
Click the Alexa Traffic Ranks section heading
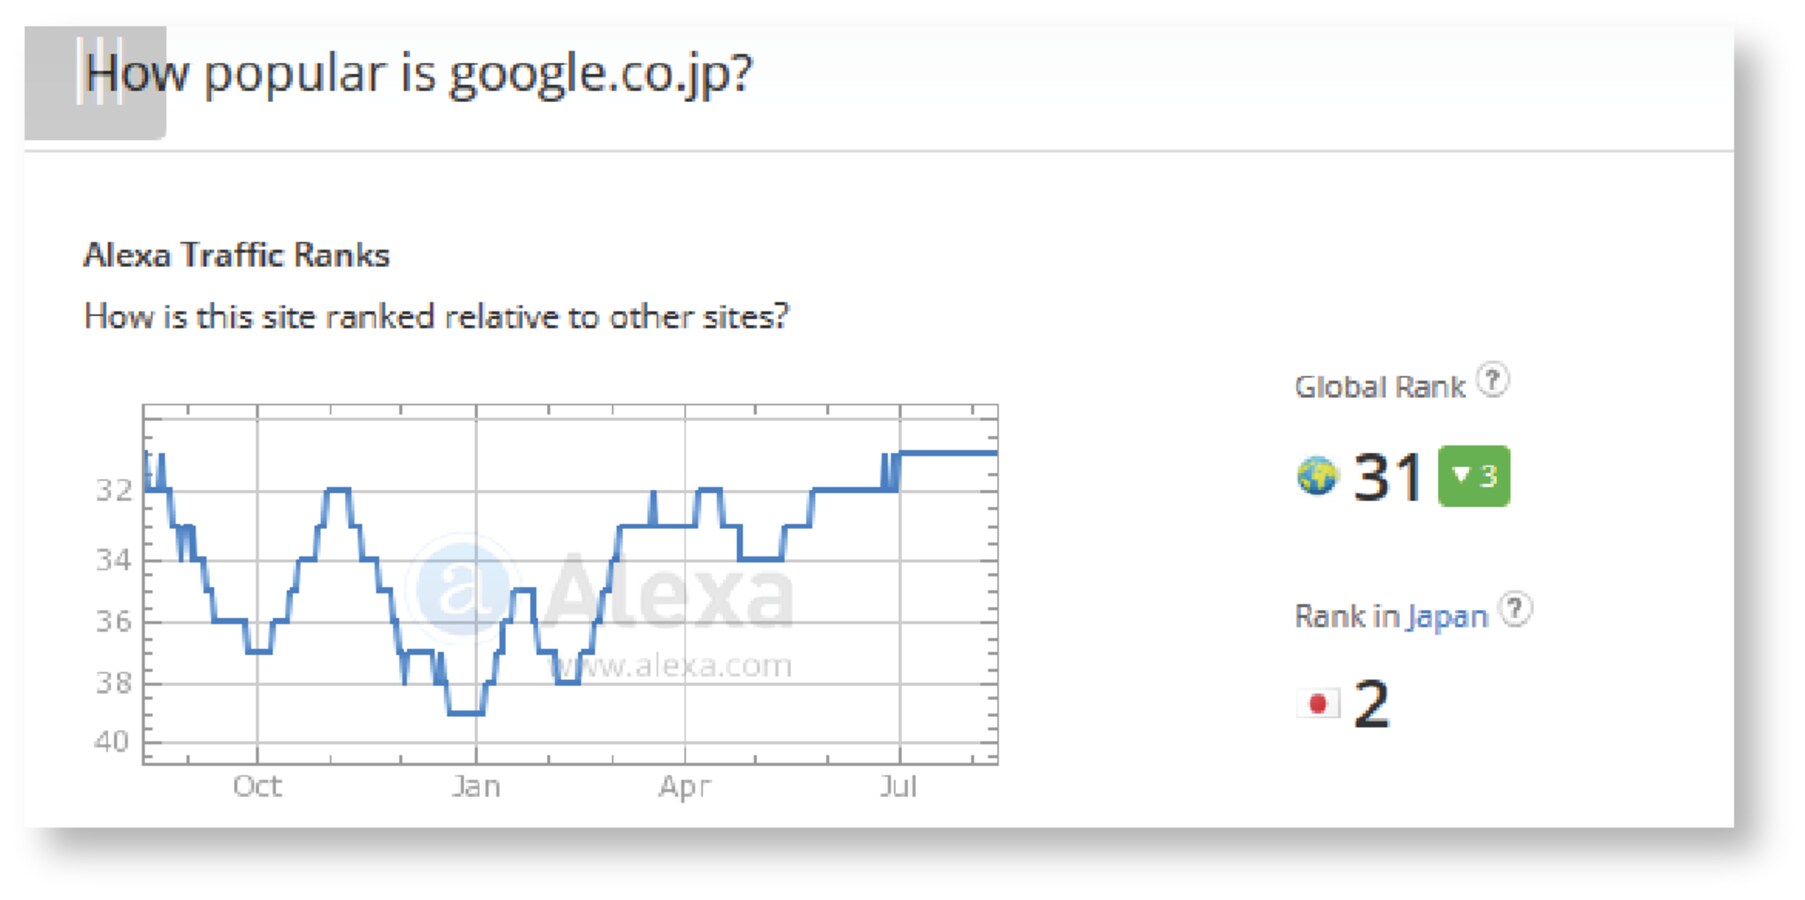[235, 255]
